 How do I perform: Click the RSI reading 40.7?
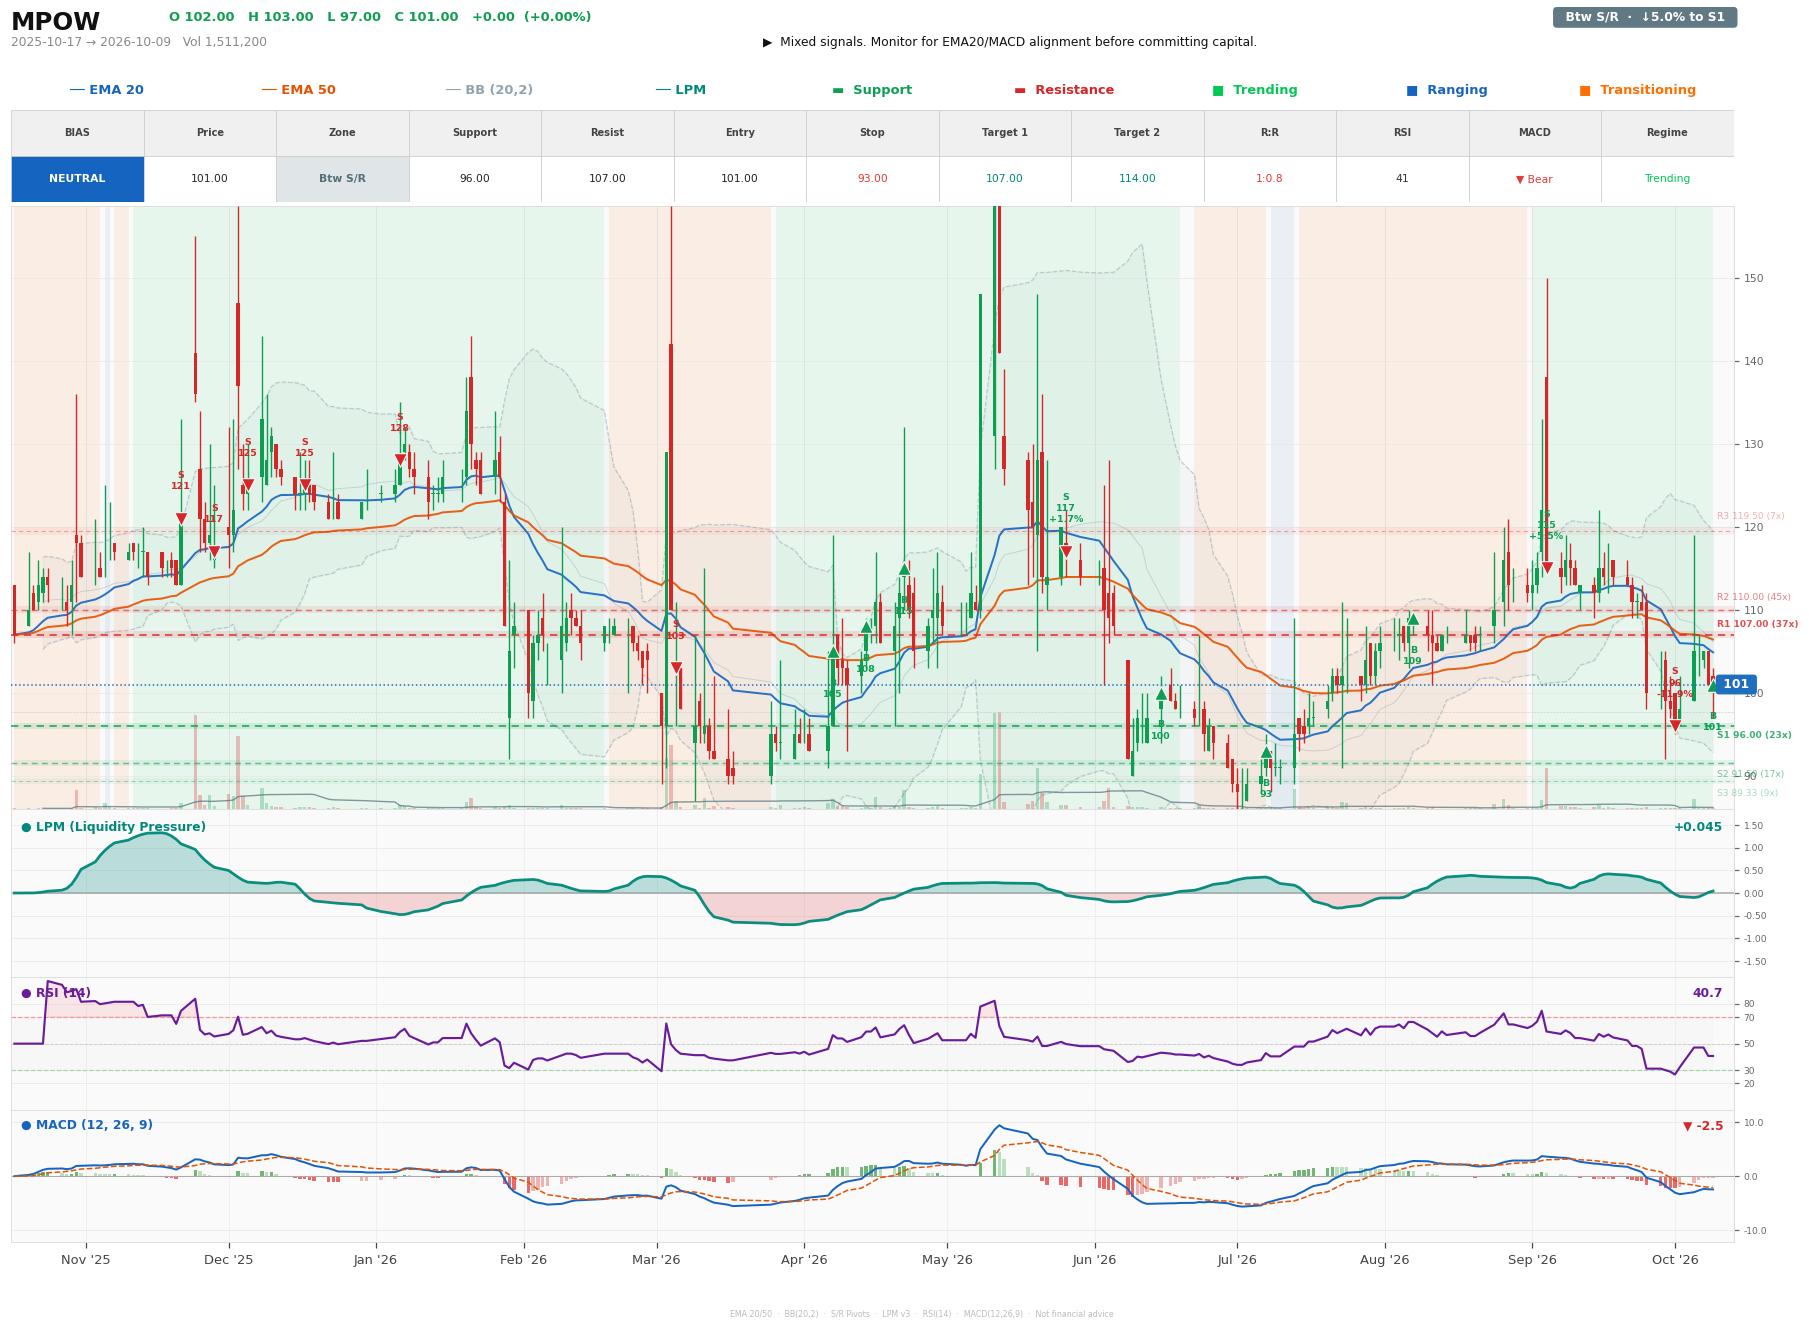[1707, 993]
